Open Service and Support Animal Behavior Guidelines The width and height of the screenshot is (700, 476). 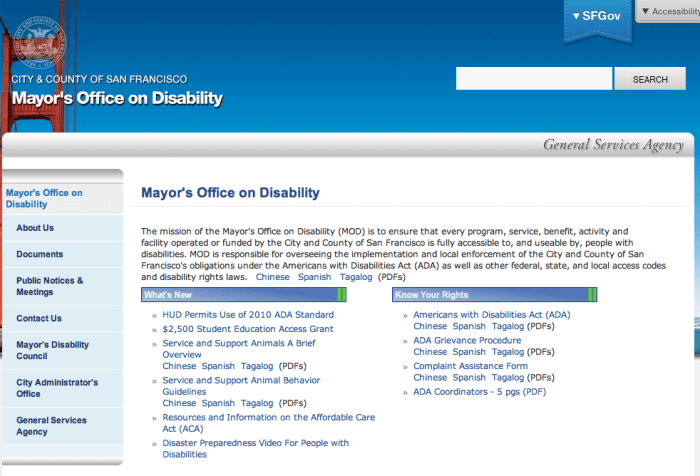[x=241, y=386]
